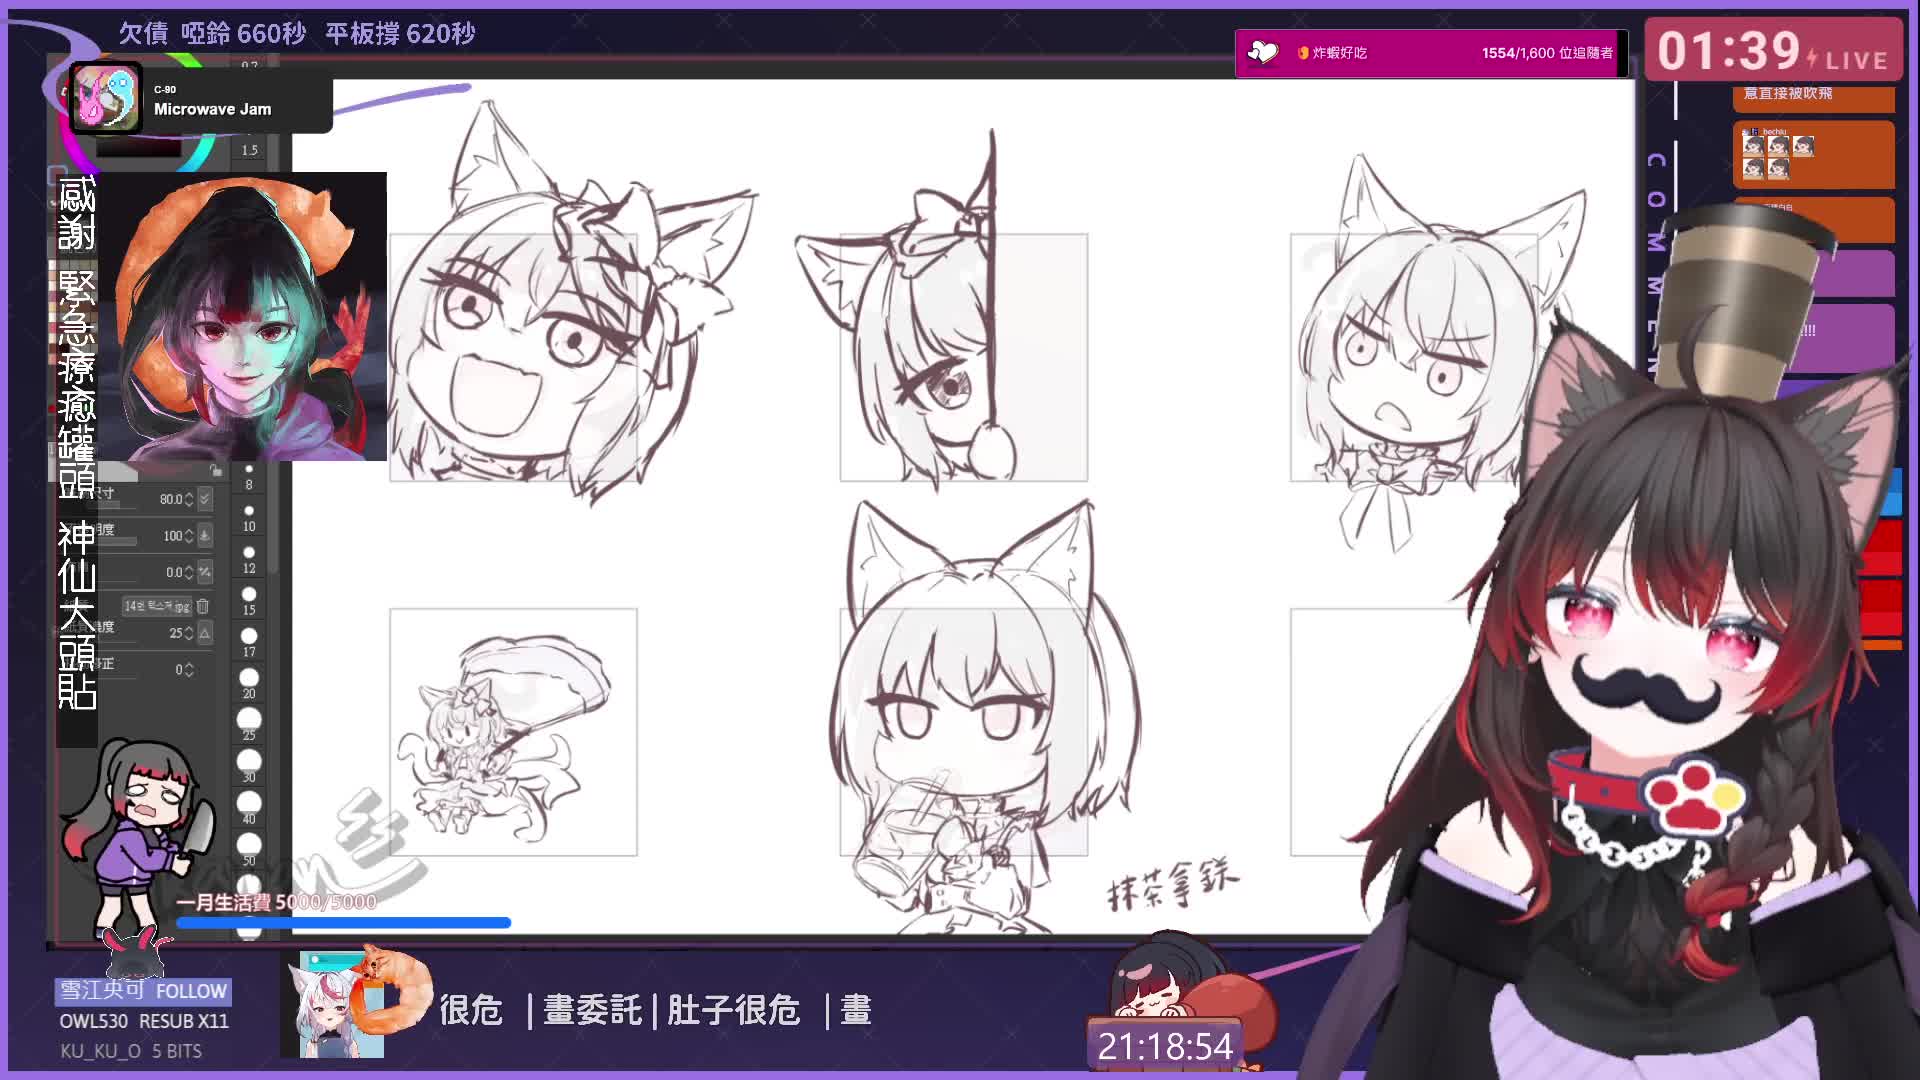The height and width of the screenshot is (1080, 1920).
Task: Open texture density dynamics next to 25
Action: tap(205, 633)
